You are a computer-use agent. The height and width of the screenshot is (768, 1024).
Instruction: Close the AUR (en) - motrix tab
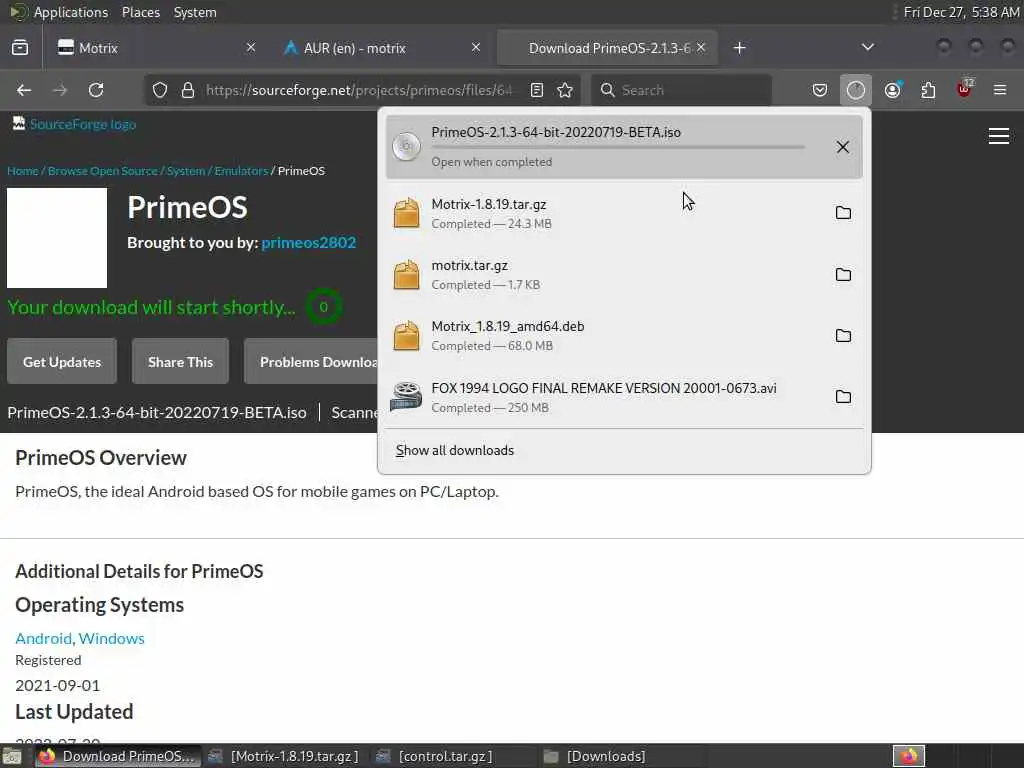tap(476, 48)
